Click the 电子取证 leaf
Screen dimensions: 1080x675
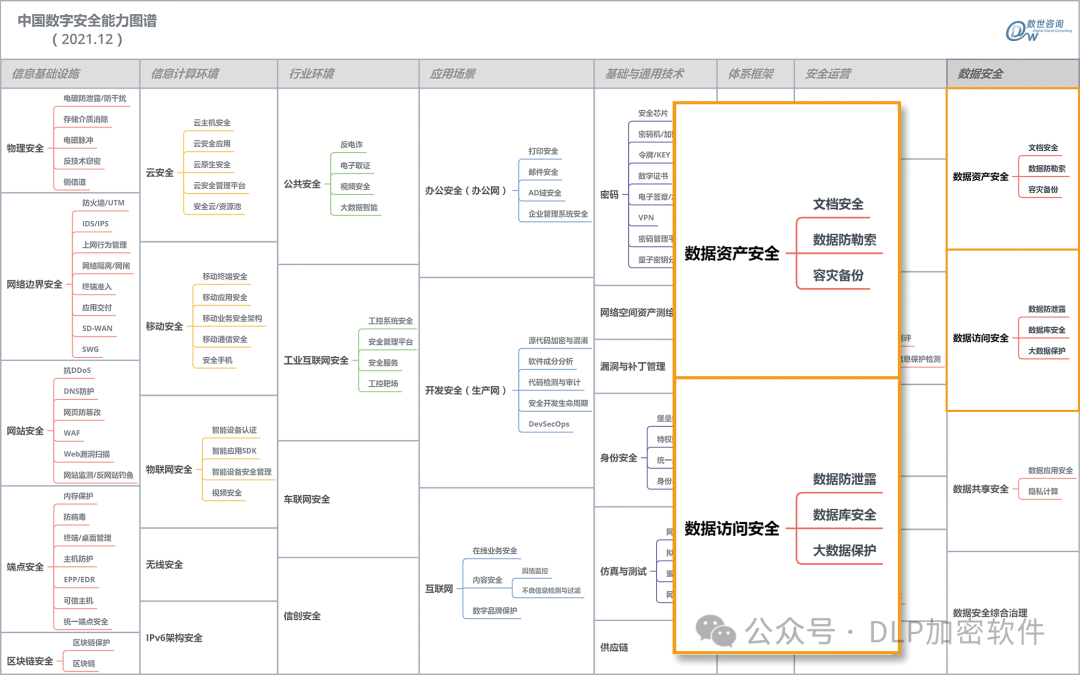(x=355, y=165)
